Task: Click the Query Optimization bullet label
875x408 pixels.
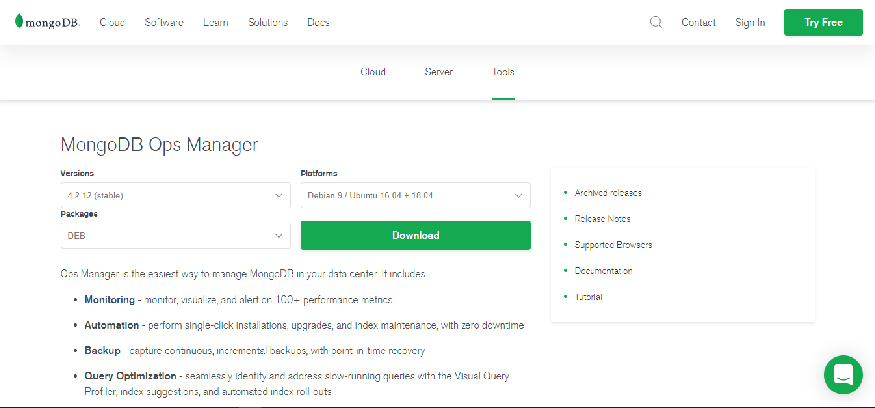Action: (x=130, y=376)
